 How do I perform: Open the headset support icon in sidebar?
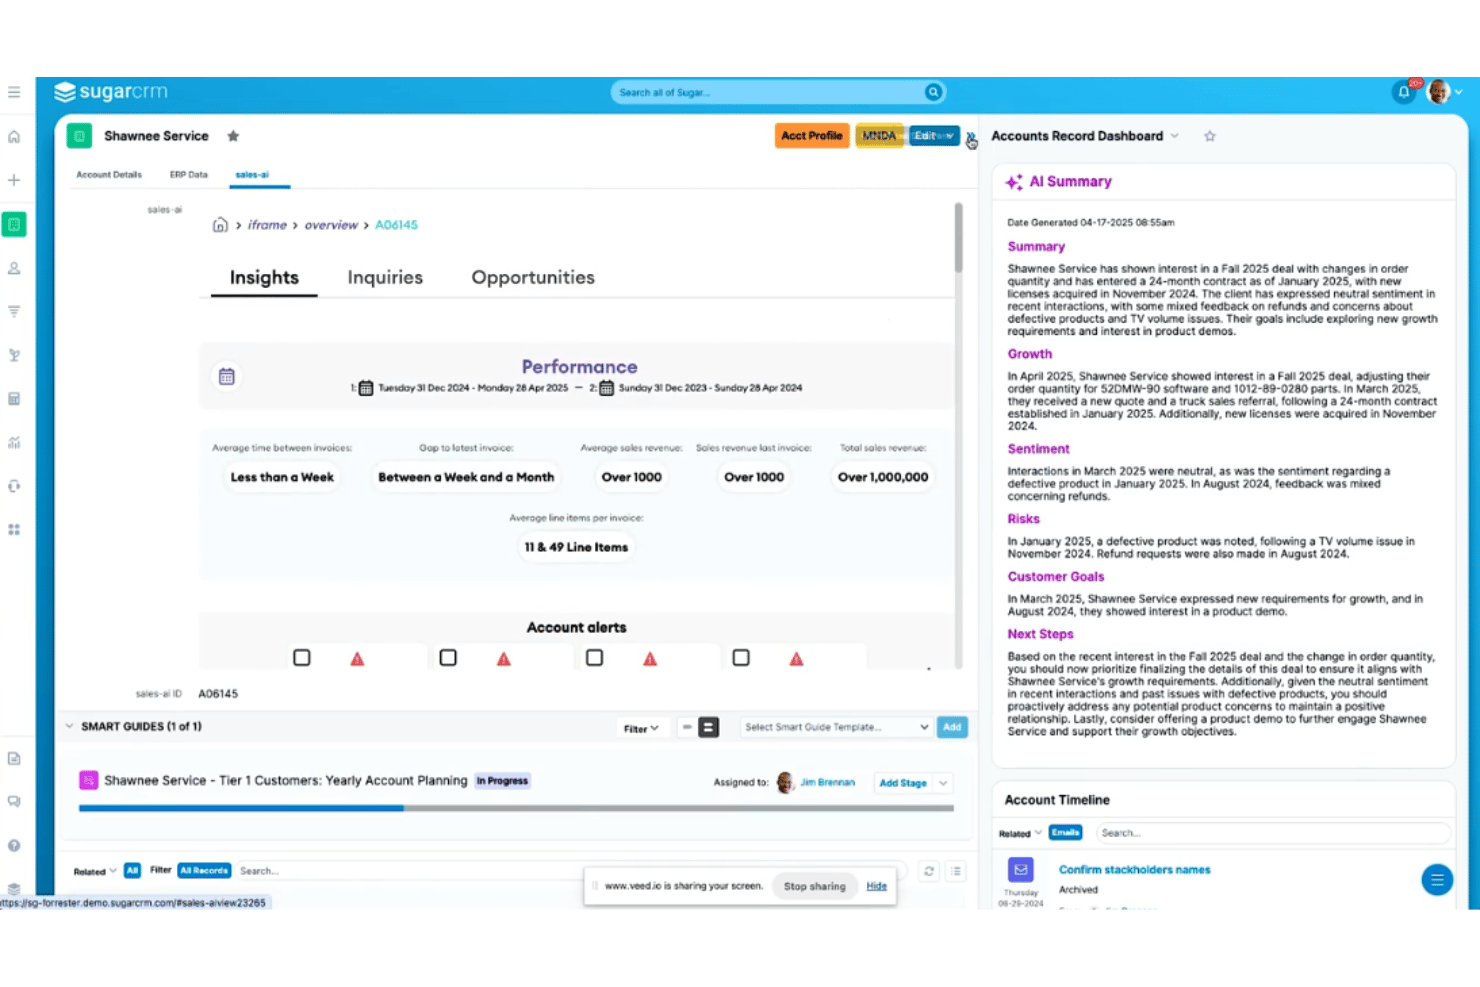tap(14, 486)
